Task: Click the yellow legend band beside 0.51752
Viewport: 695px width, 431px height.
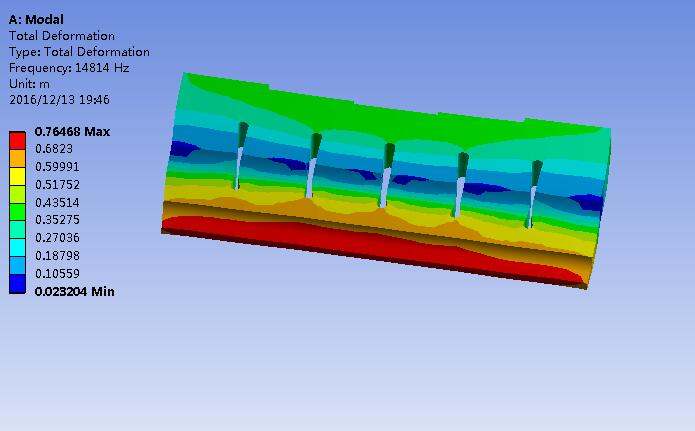Action: pos(17,176)
